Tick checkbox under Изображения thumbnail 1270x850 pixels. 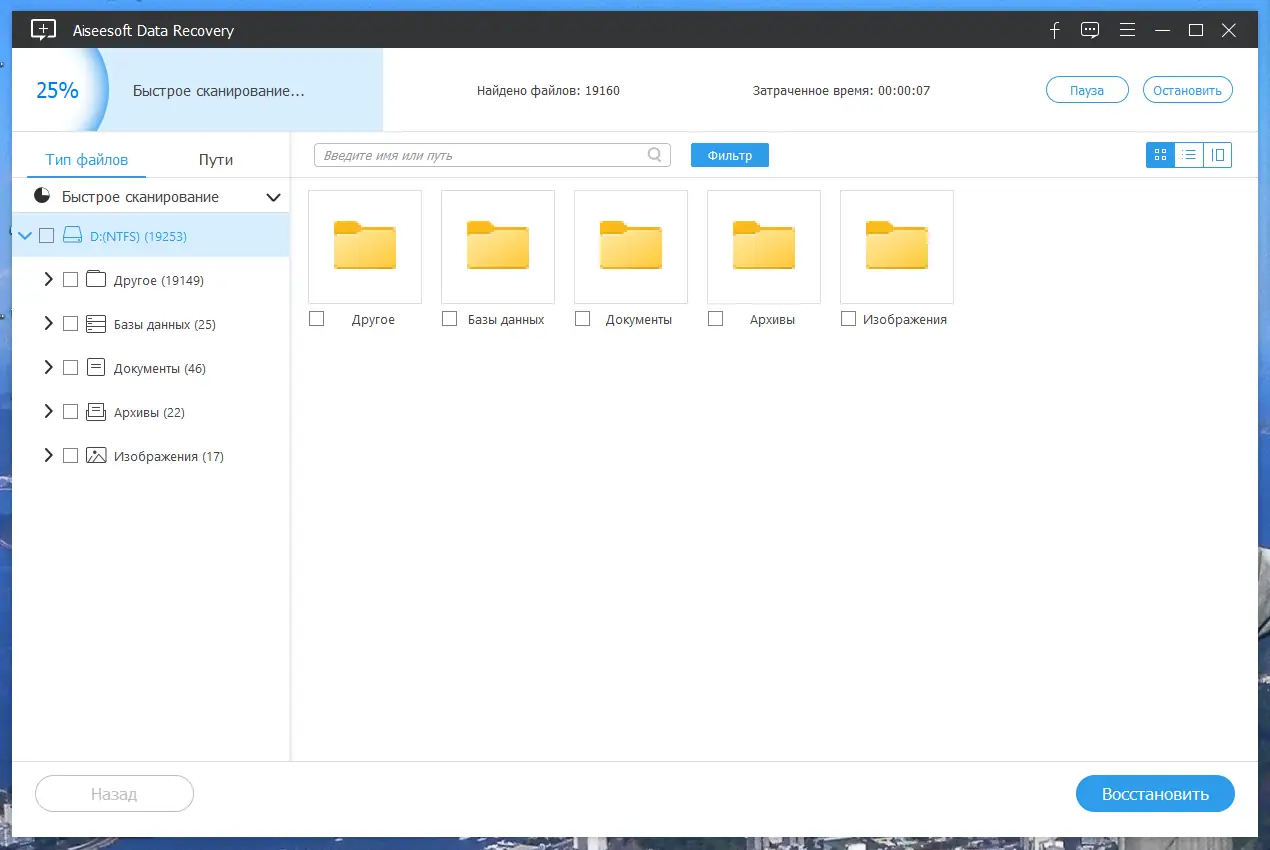(848, 319)
